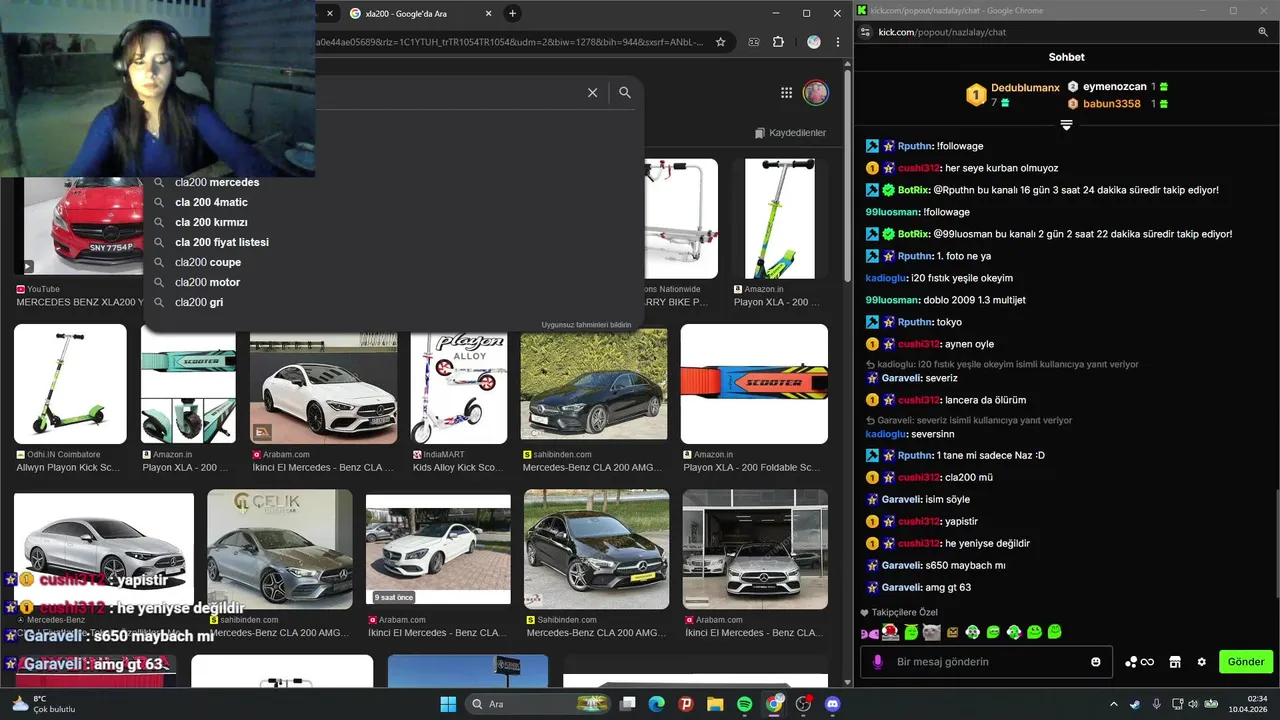Open the Chrome three-dot menu
Image resolution: width=1280 pixels, height=720 pixels.
tap(838, 42)
